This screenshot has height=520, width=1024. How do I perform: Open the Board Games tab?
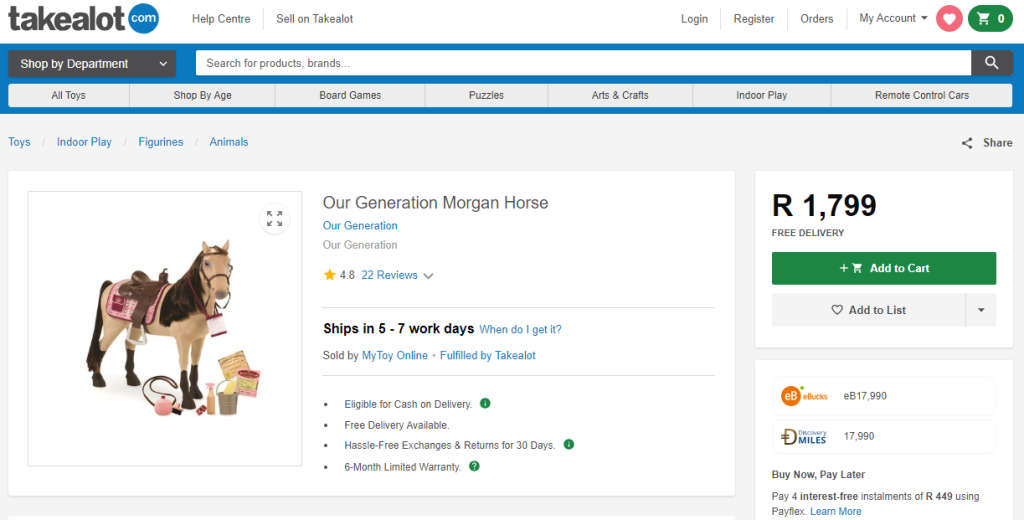(350, 95)
